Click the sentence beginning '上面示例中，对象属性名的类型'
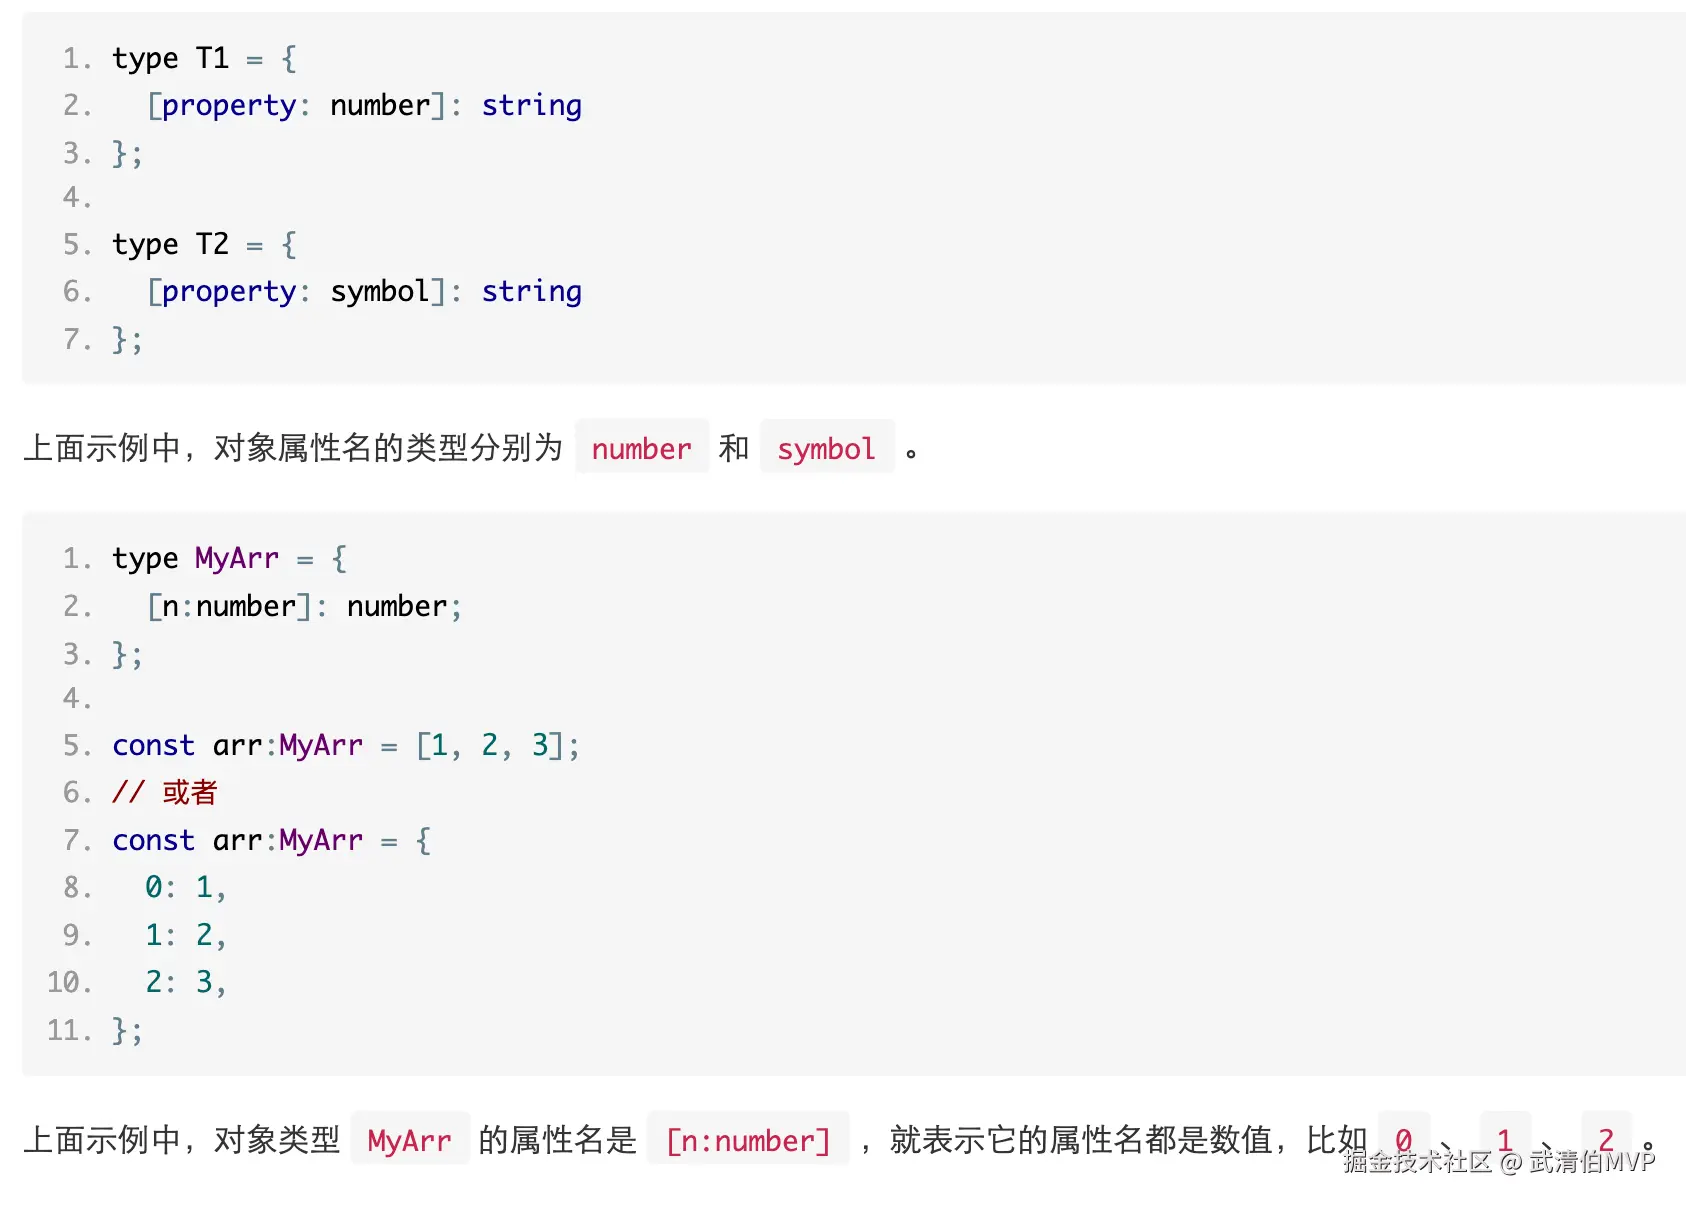This screenshot has height=1206, width=1686. pos(470,448)
